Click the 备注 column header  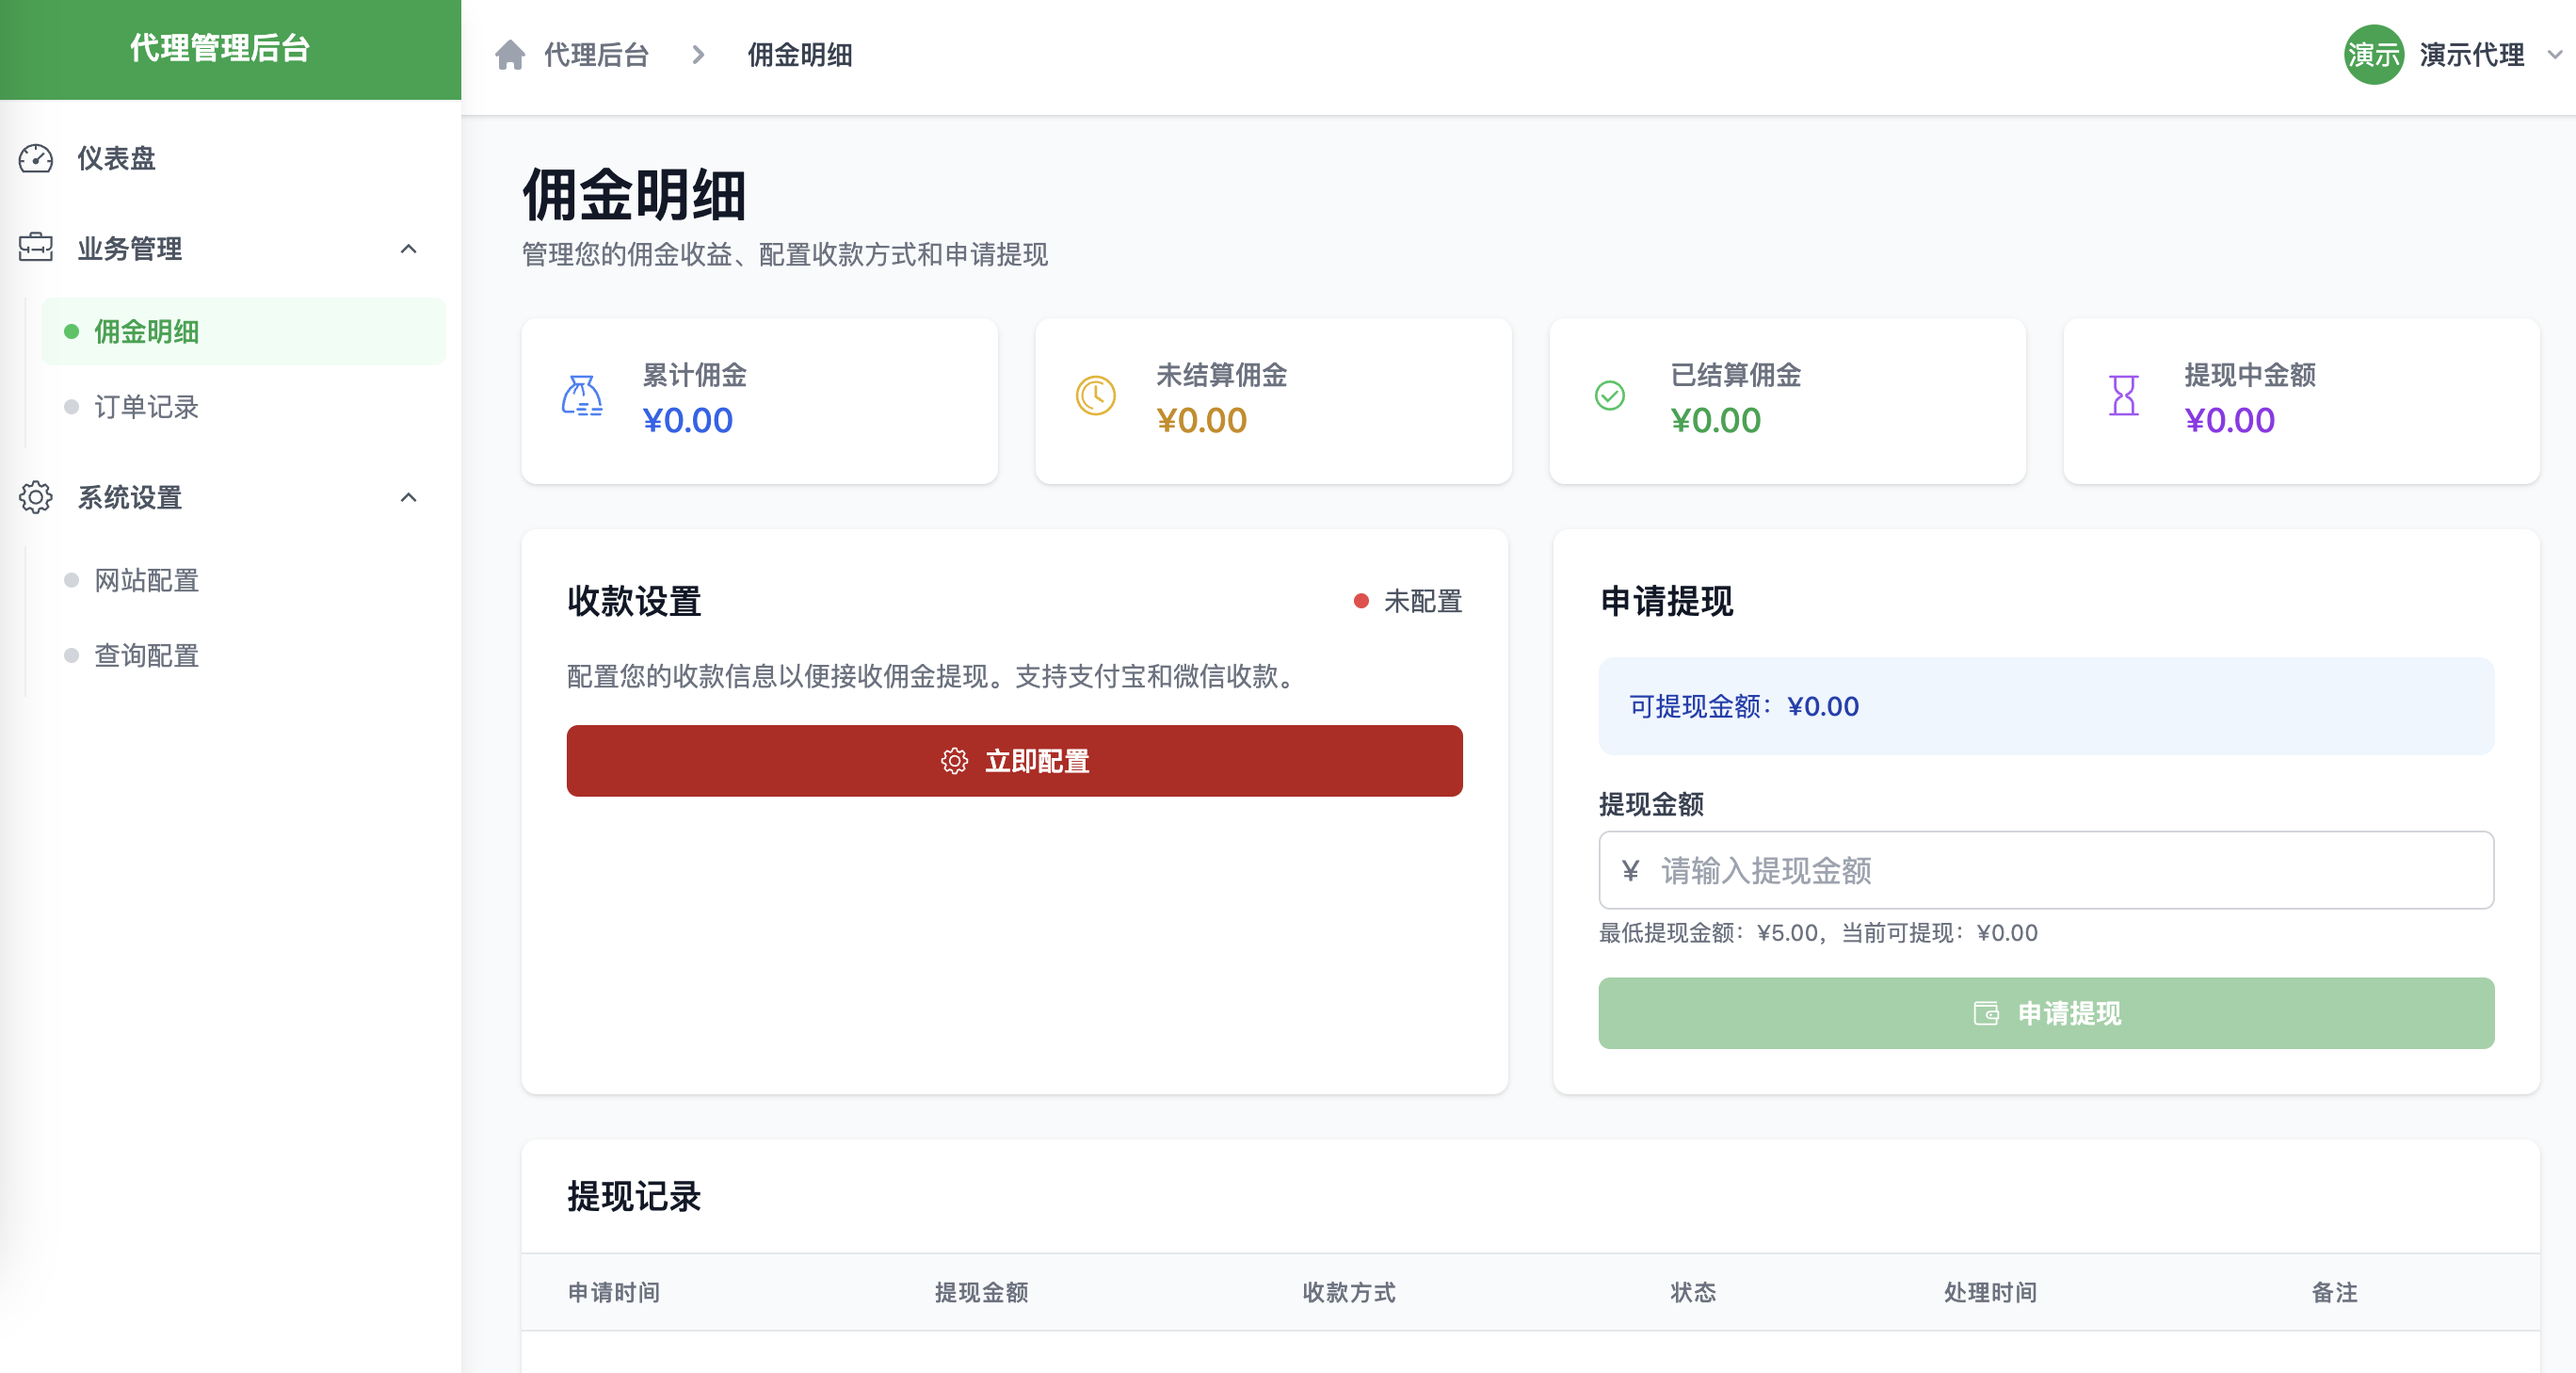click(x=2334, y=1292)
